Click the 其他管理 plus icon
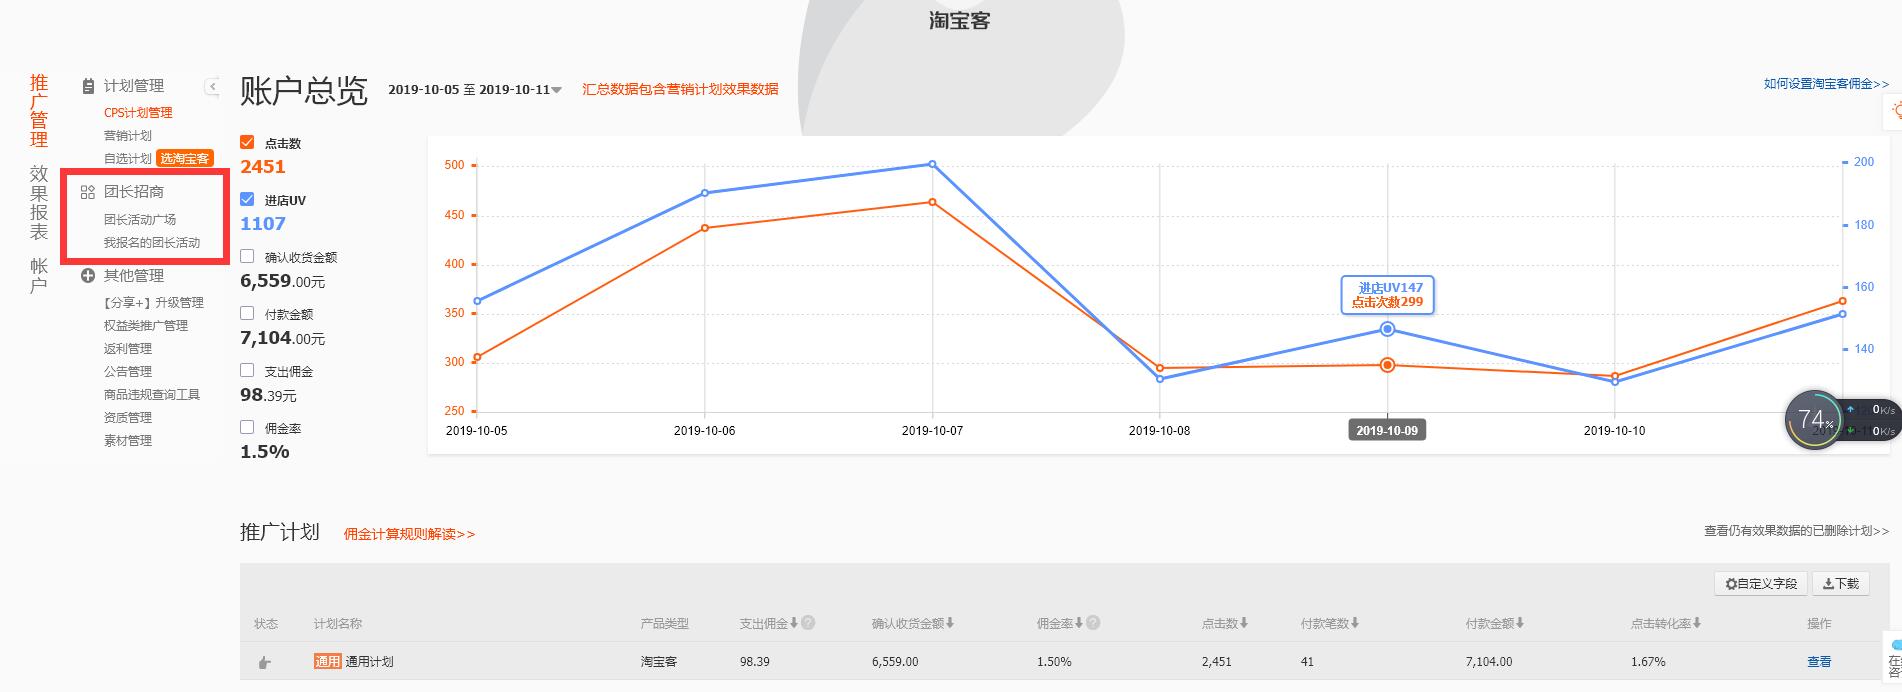This screenshot has height=692, width=1902. (88, 276)
